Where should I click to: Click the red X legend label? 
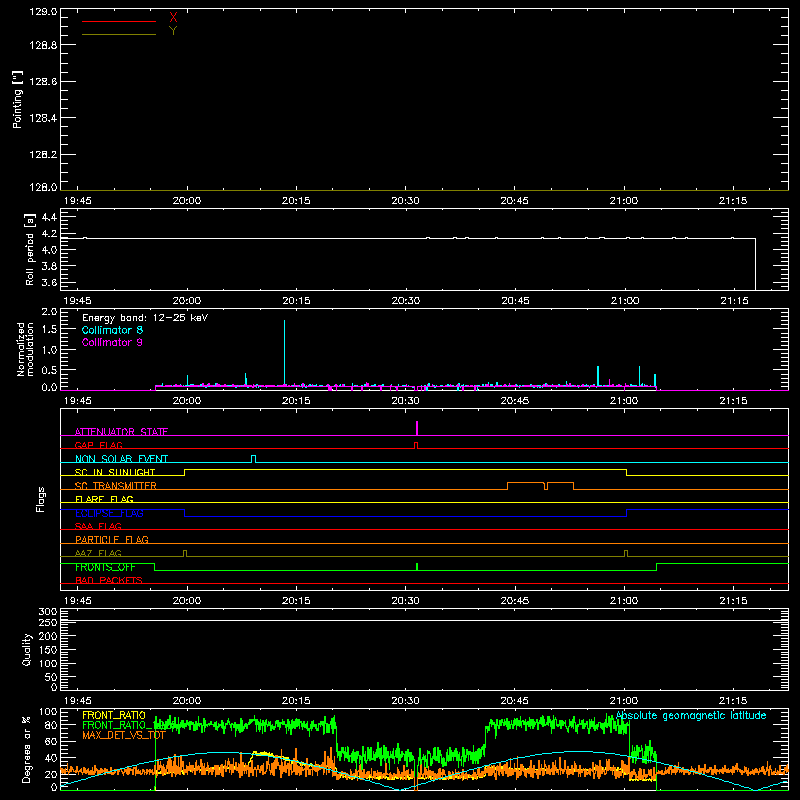tap(173, 18)
